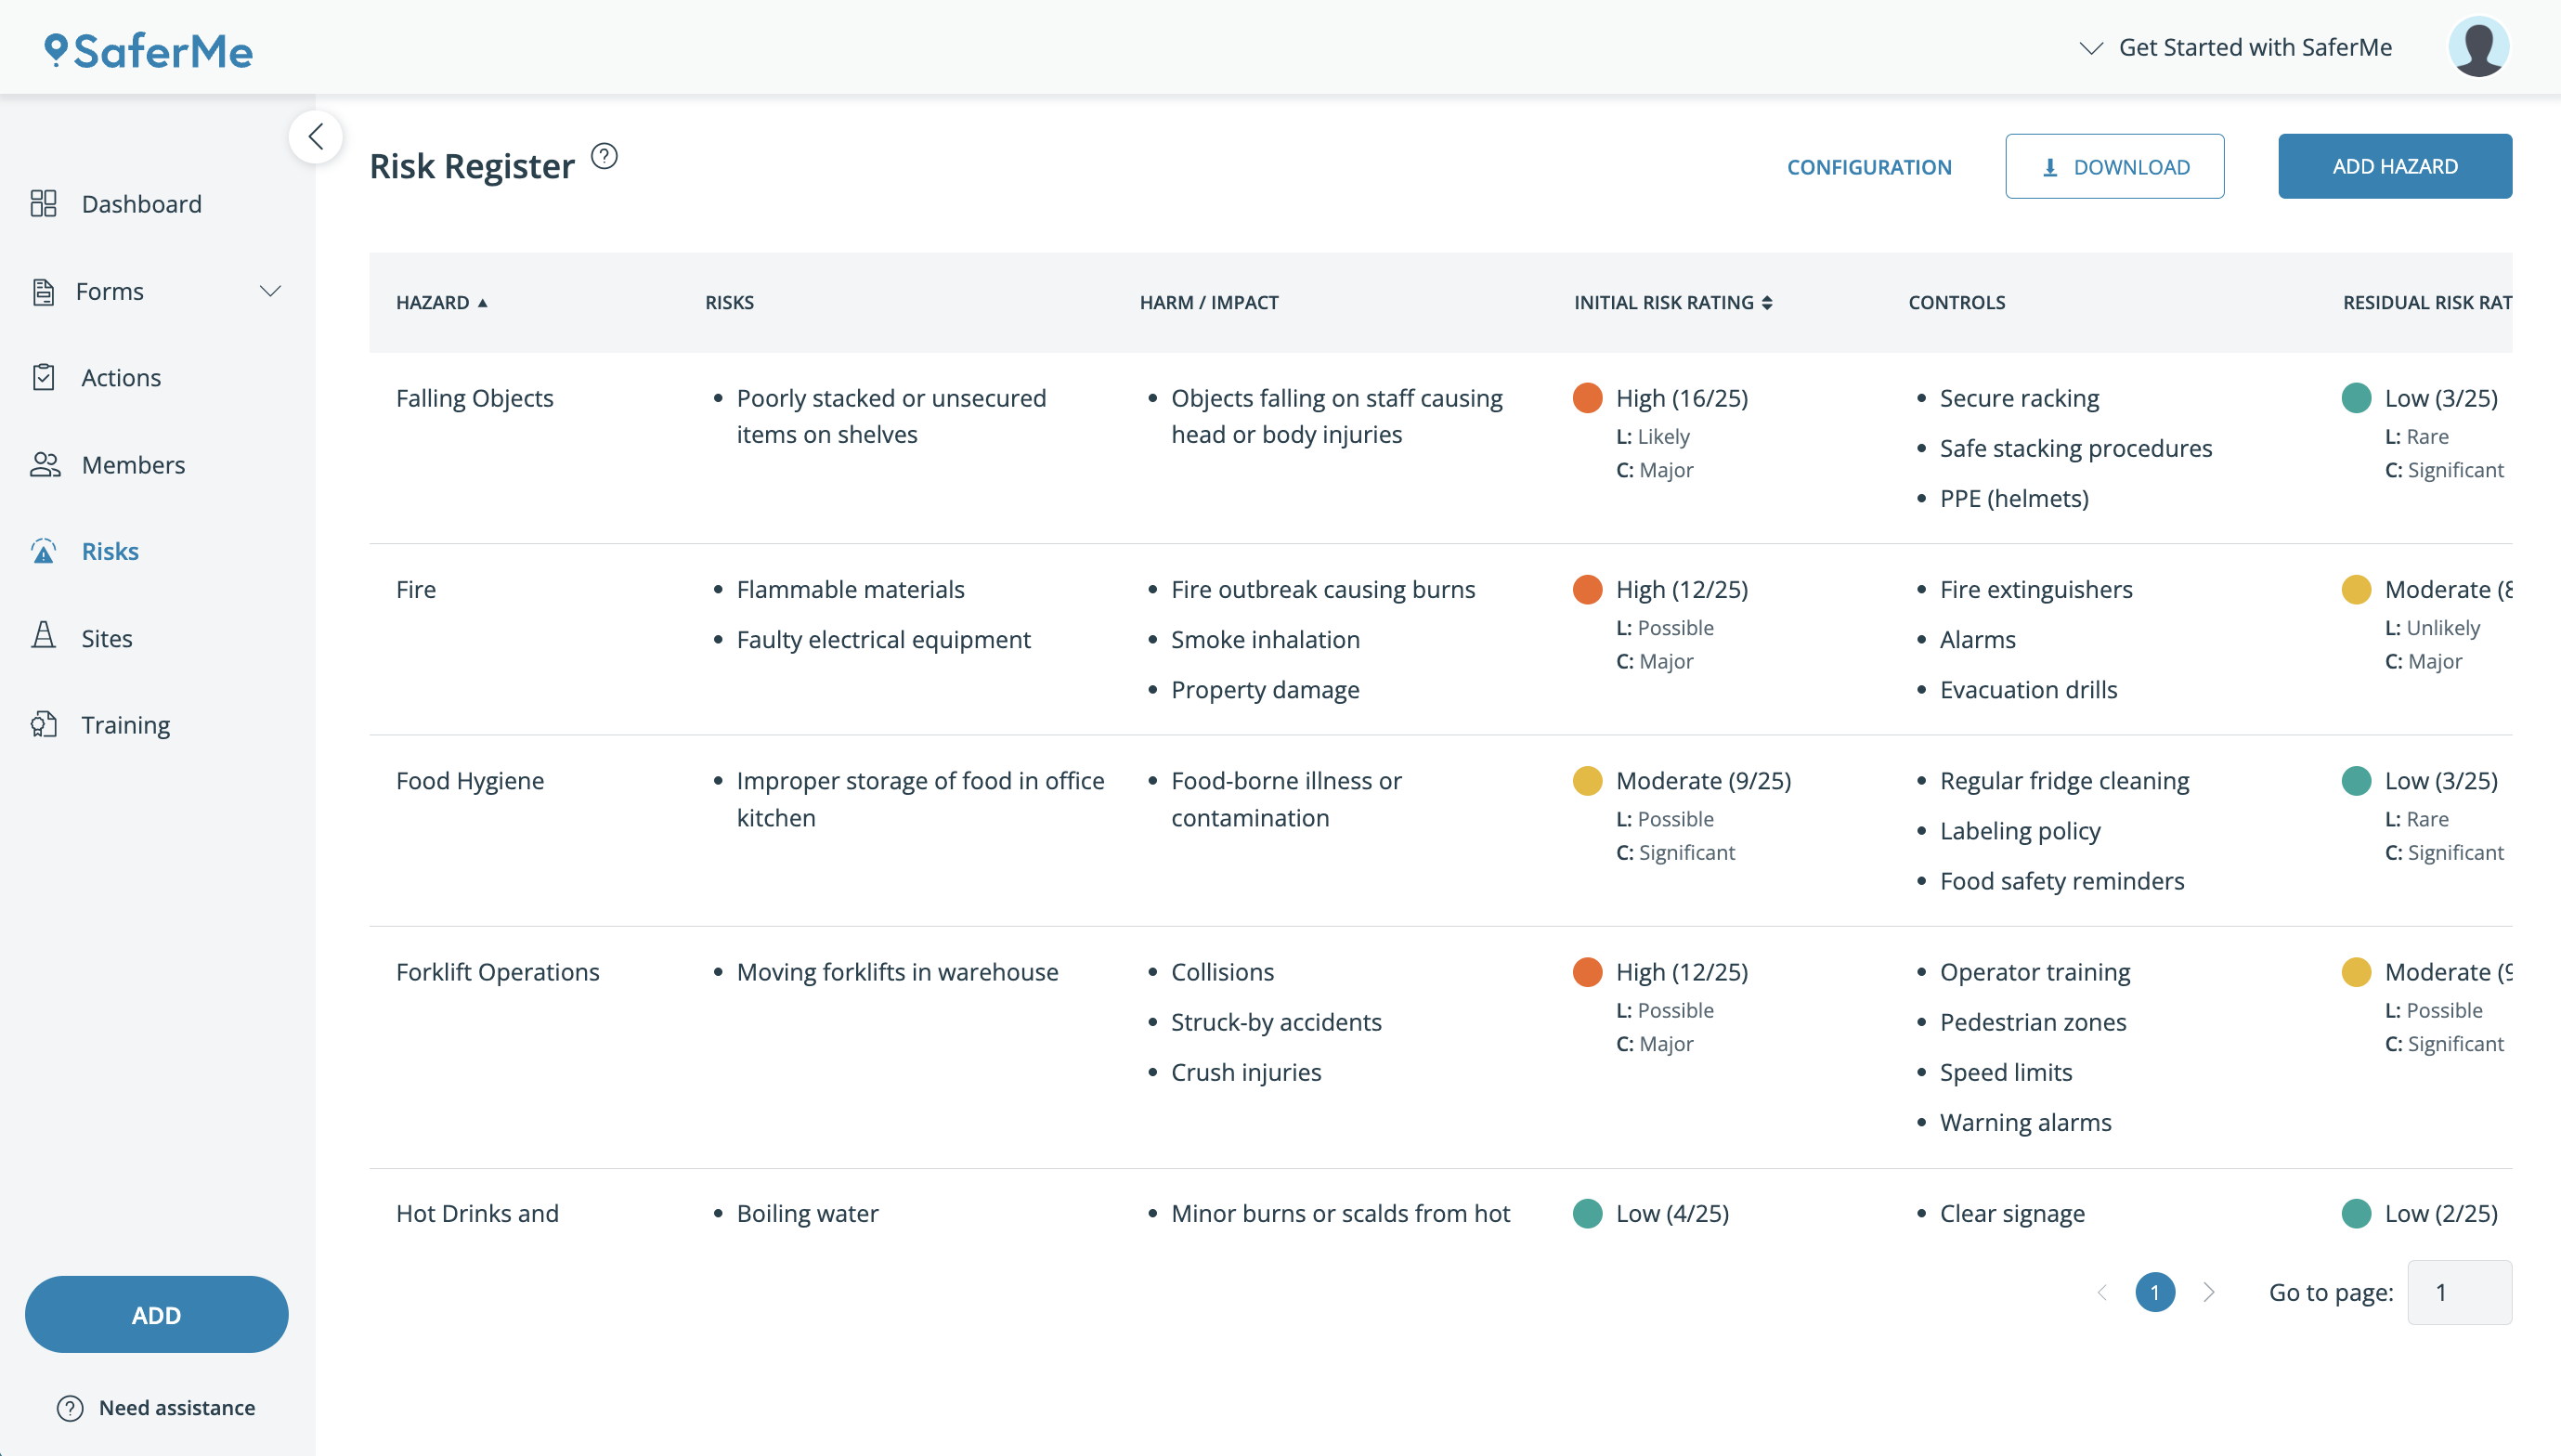Select the Dashboard icon in the sidebar
This screenshot has height=1456, width=2561.
(44, 203)
